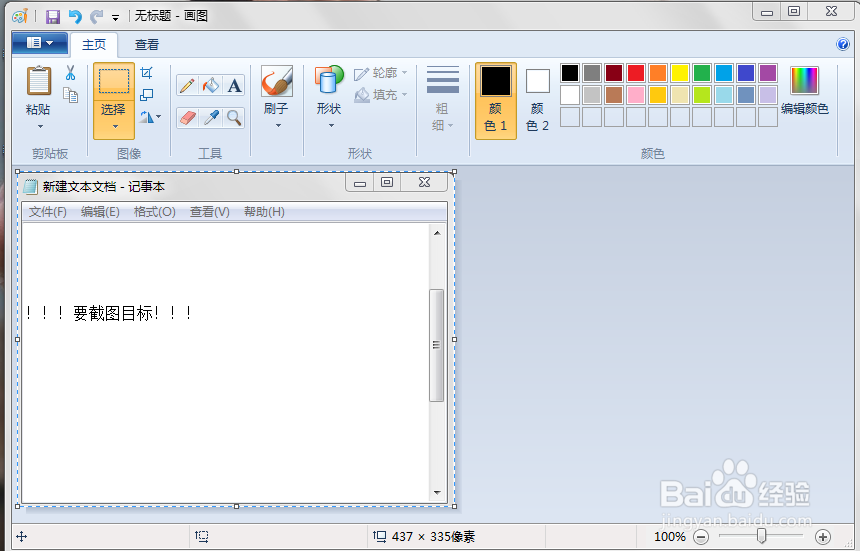Click the copy icon
The image size is (860, 551).
point(70,95)
